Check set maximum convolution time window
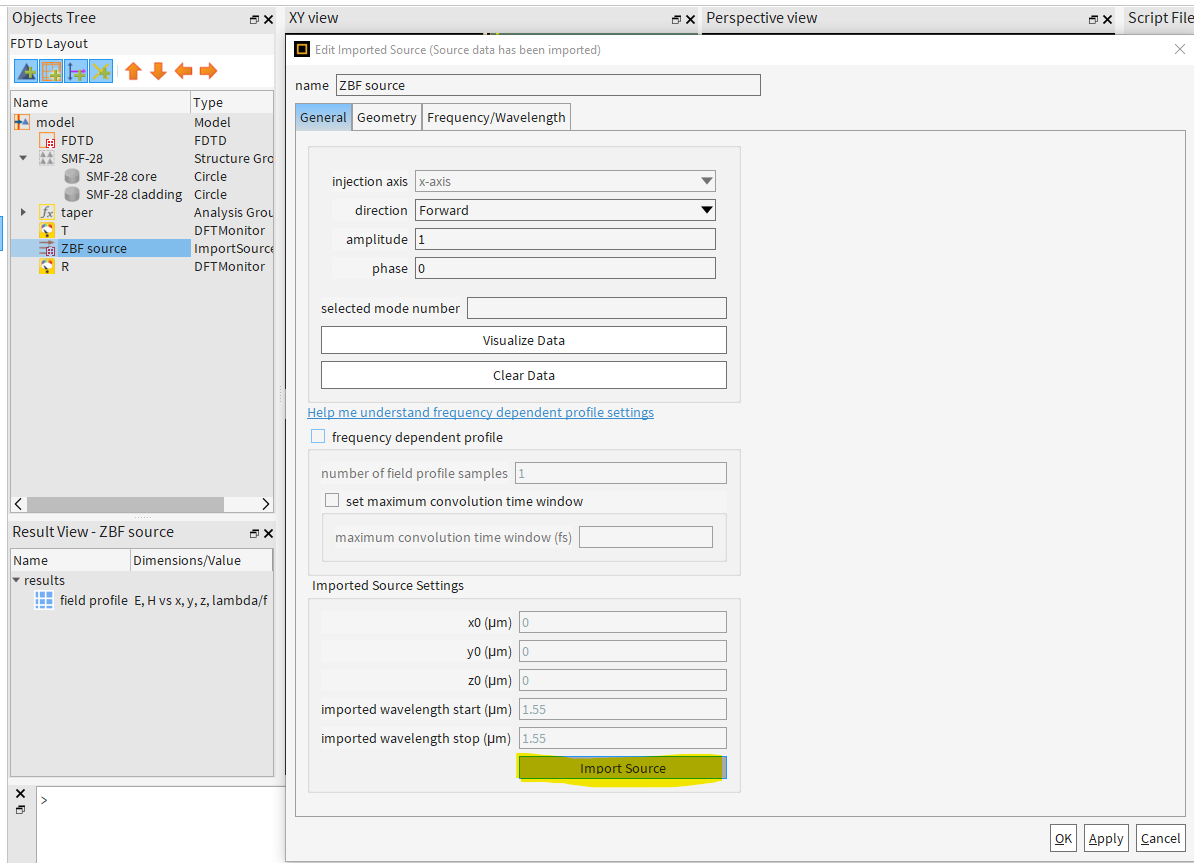This screenshot has height=863, width=1194. 331,500
